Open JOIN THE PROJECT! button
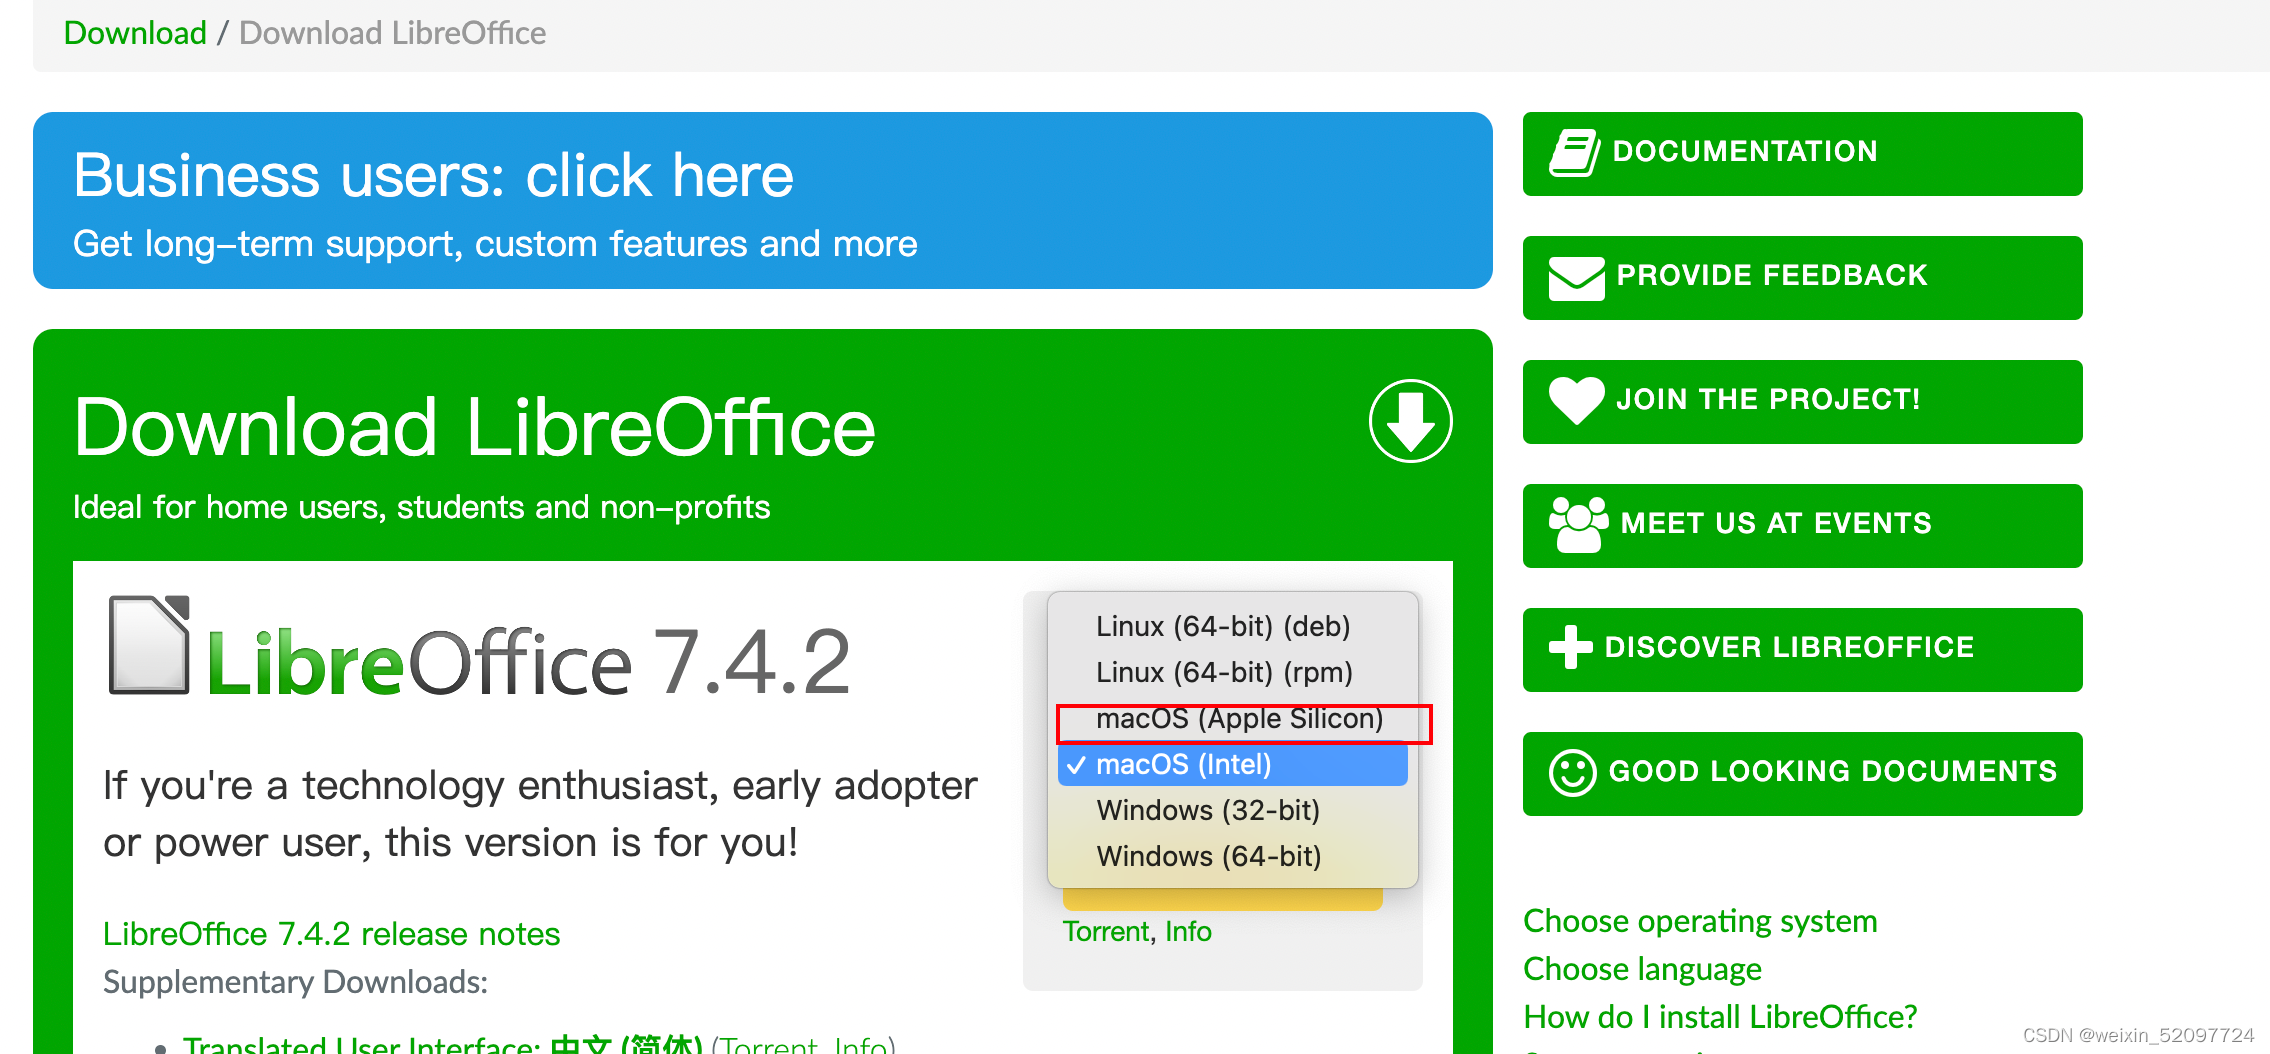 [1802, 402]
